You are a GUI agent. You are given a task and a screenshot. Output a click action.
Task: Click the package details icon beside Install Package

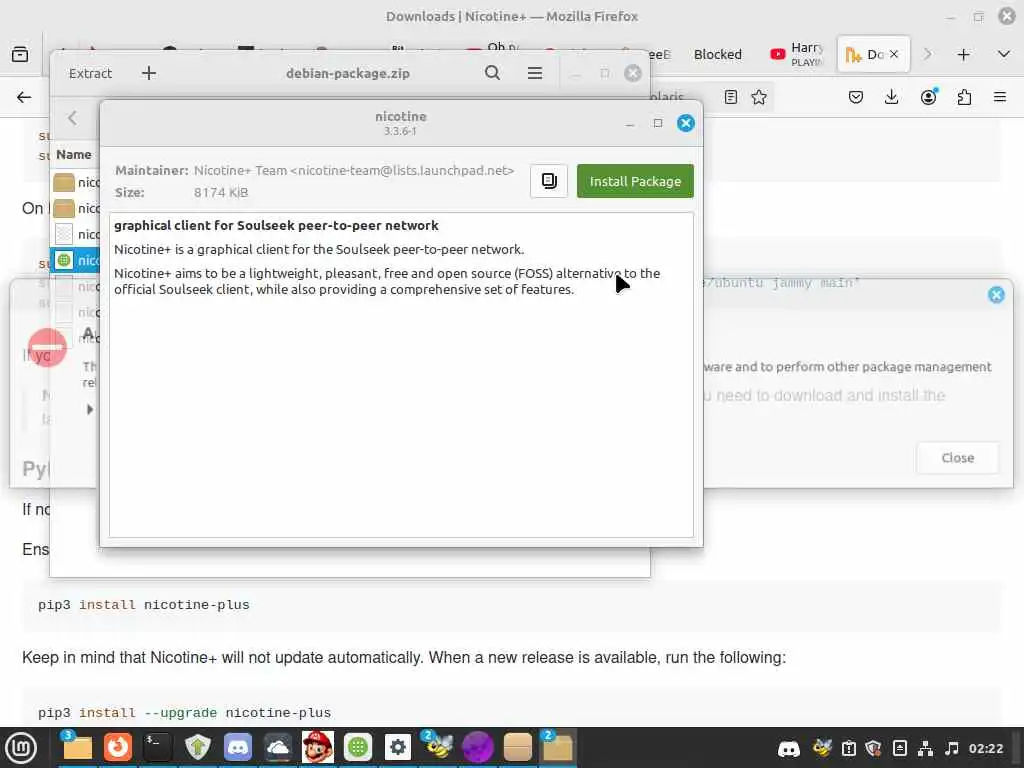pyautogui.click(x=549, y=181)
